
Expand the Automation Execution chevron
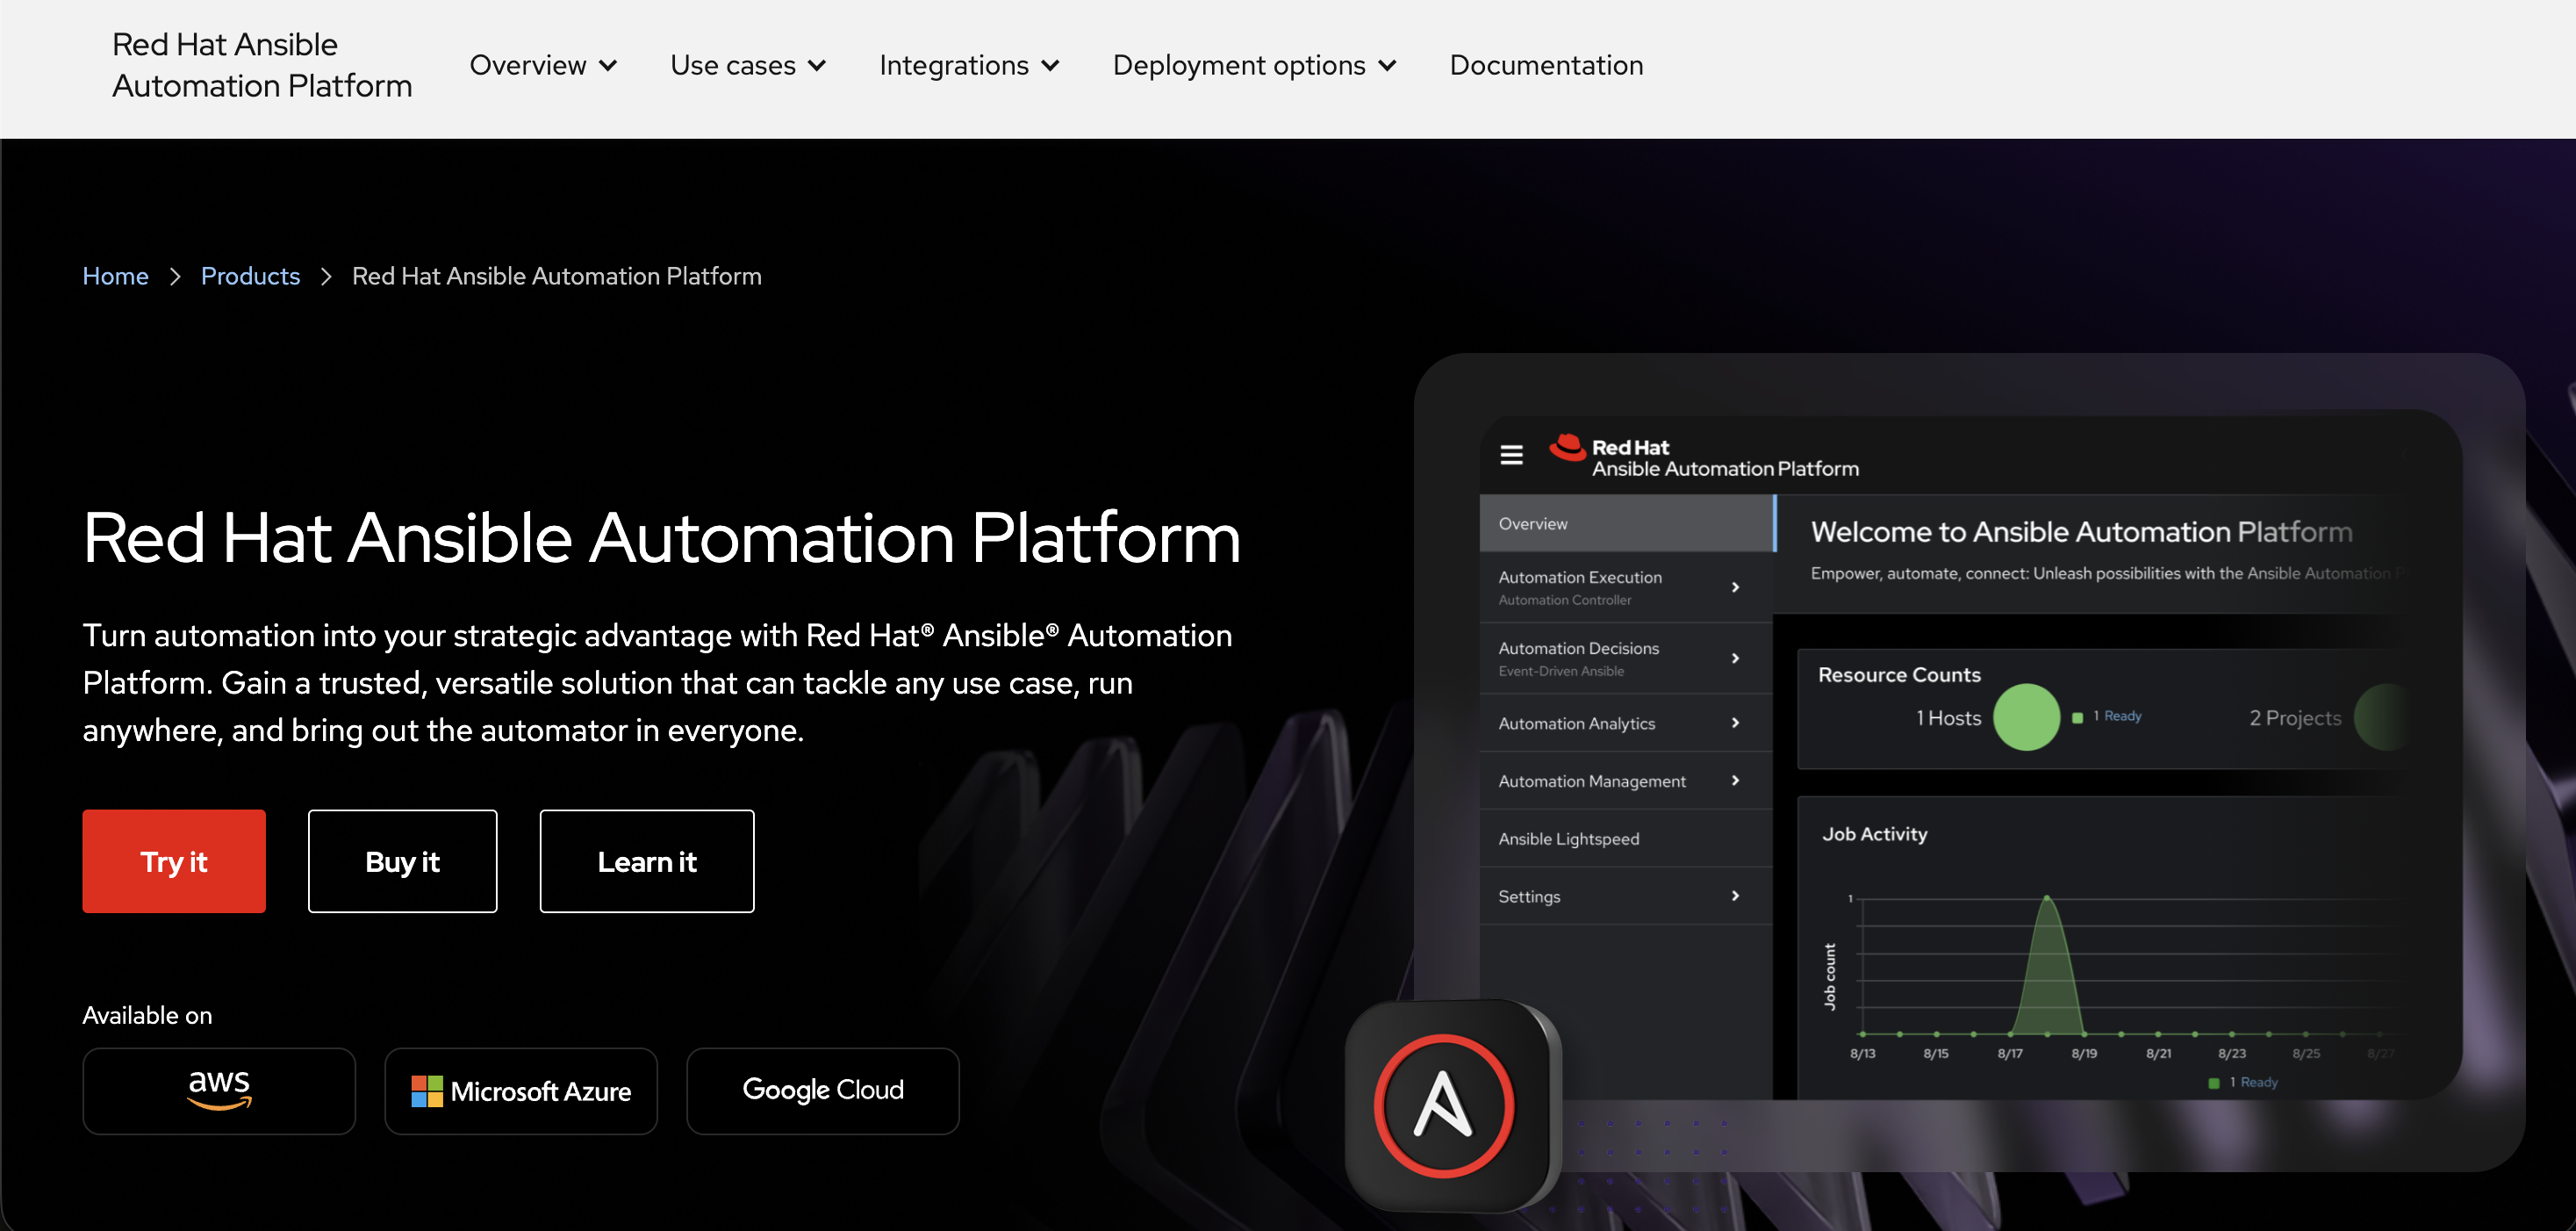pos(1735,587)
